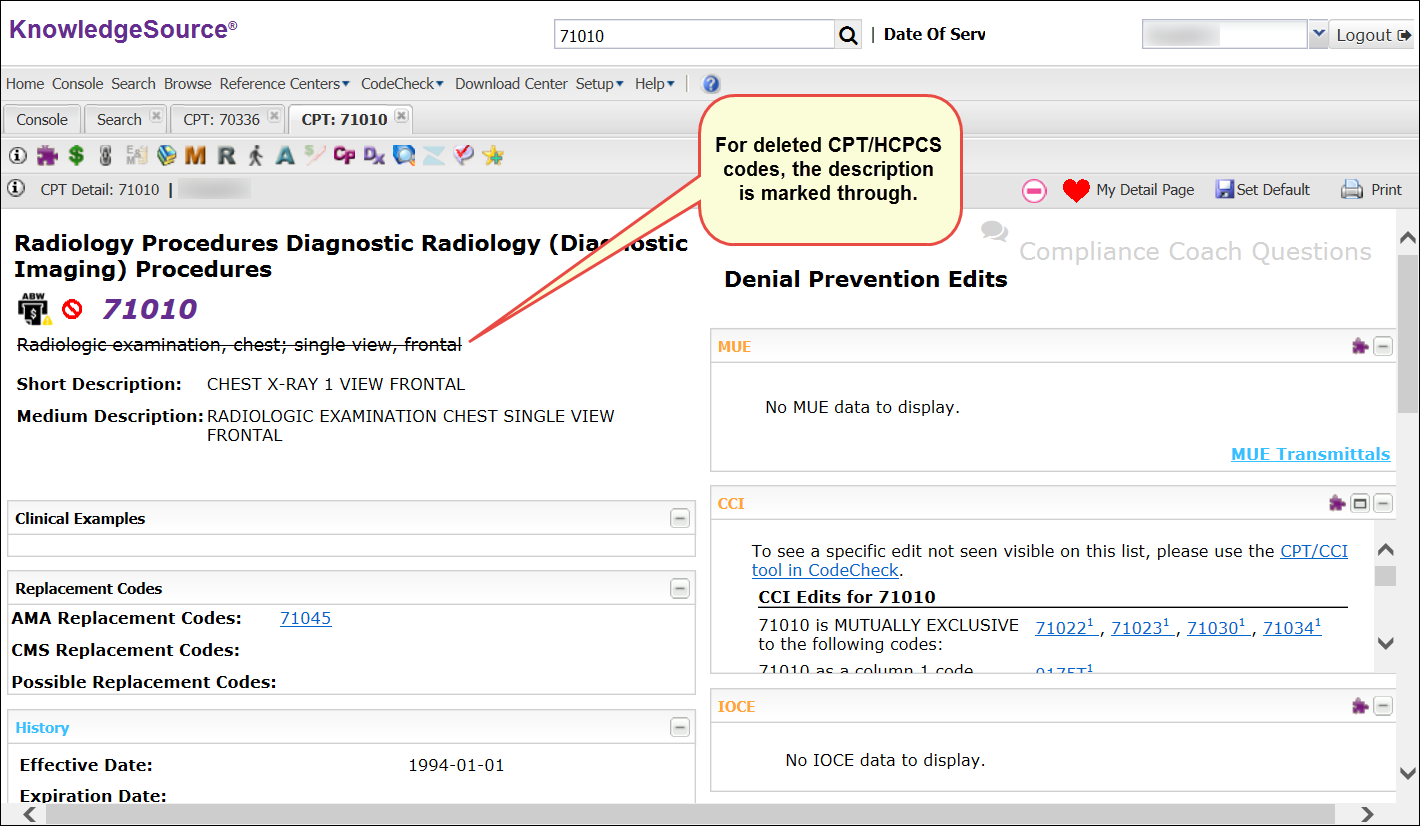Image resolution: width=1420 pixels, height=826 pixels.
Task: Open the user account dropdown arrow
Action: click(1317, 34)
